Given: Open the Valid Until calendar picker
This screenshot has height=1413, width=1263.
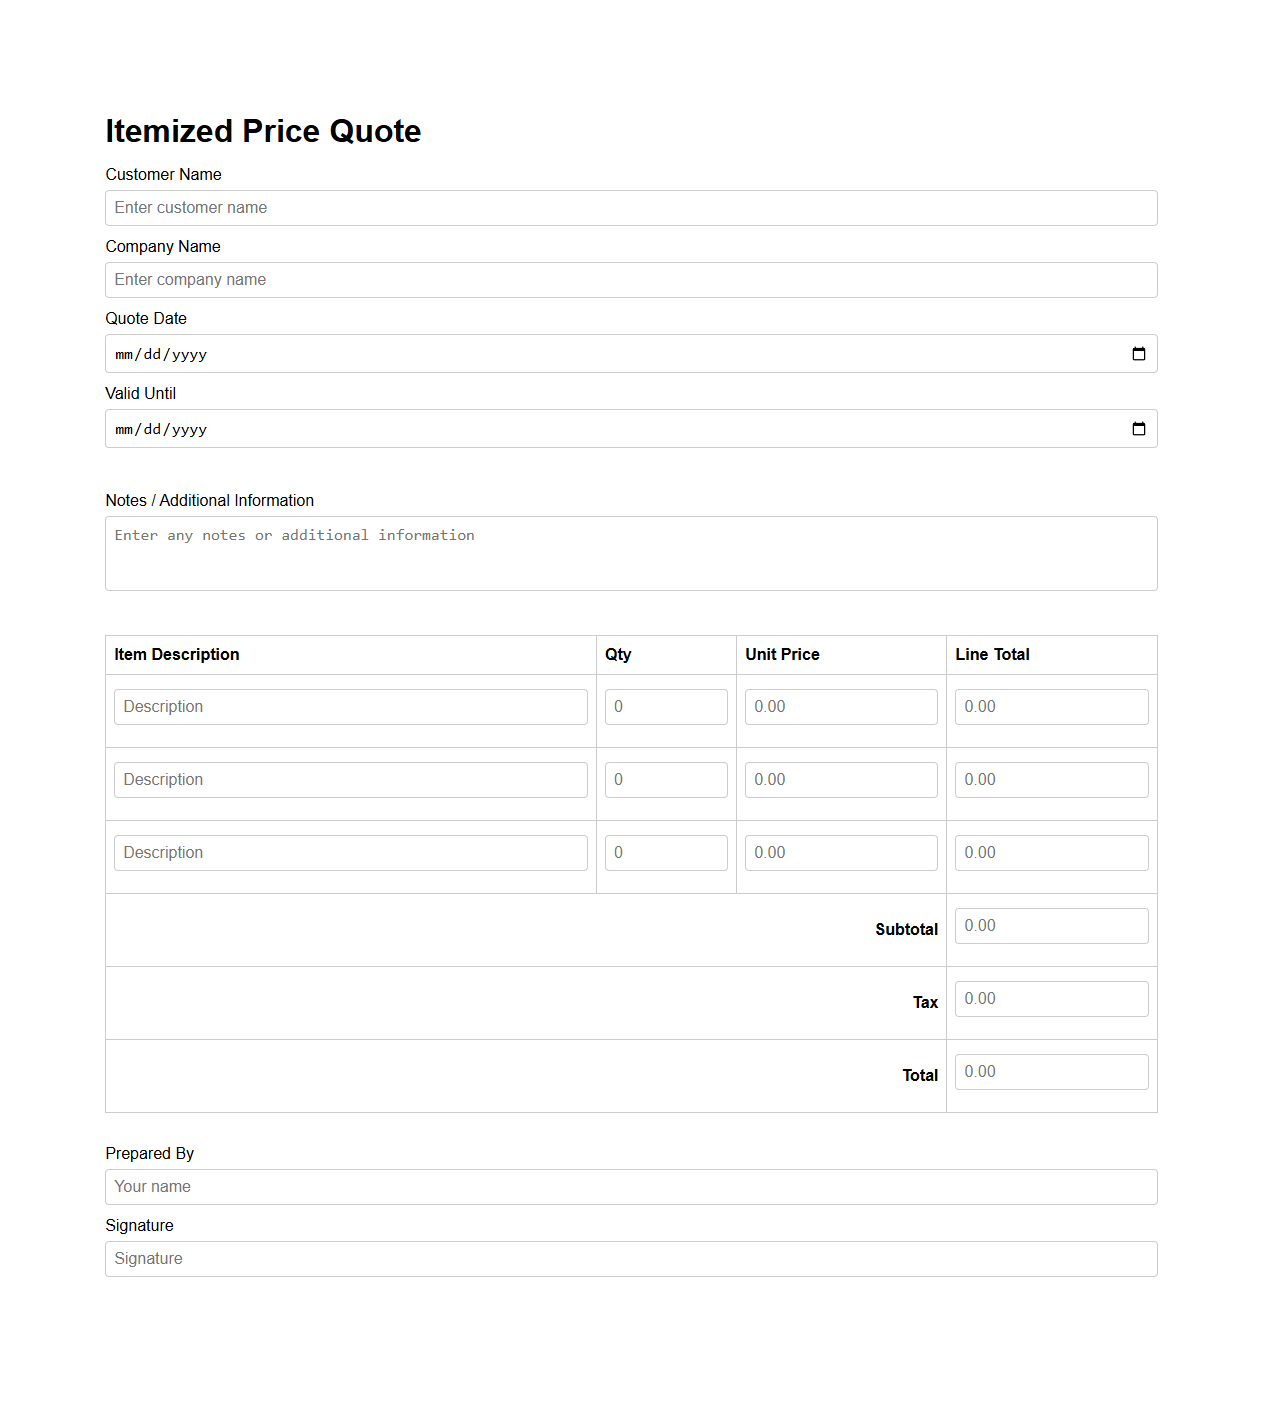Looking at the screenshot, I should [x=1139, y=428].
